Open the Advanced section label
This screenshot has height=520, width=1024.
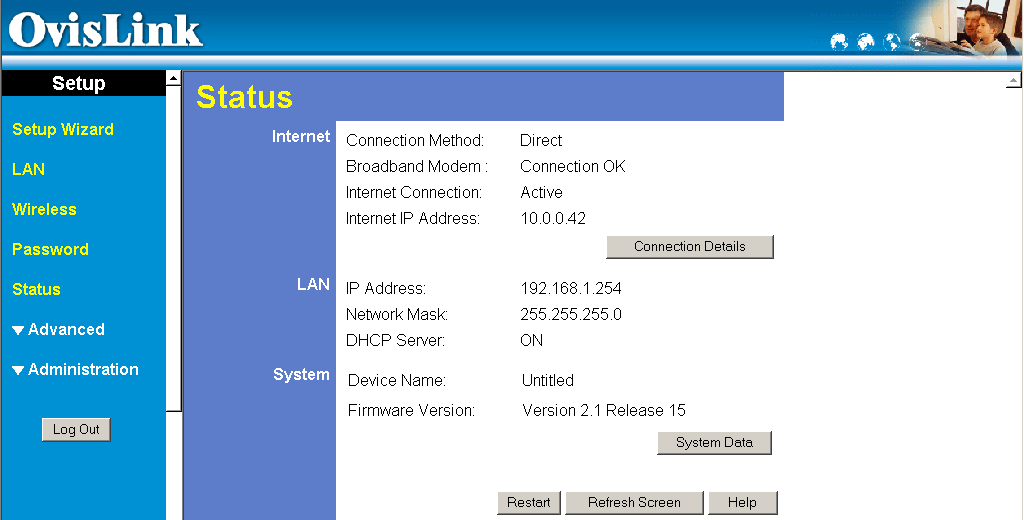[x=66, y=329]
